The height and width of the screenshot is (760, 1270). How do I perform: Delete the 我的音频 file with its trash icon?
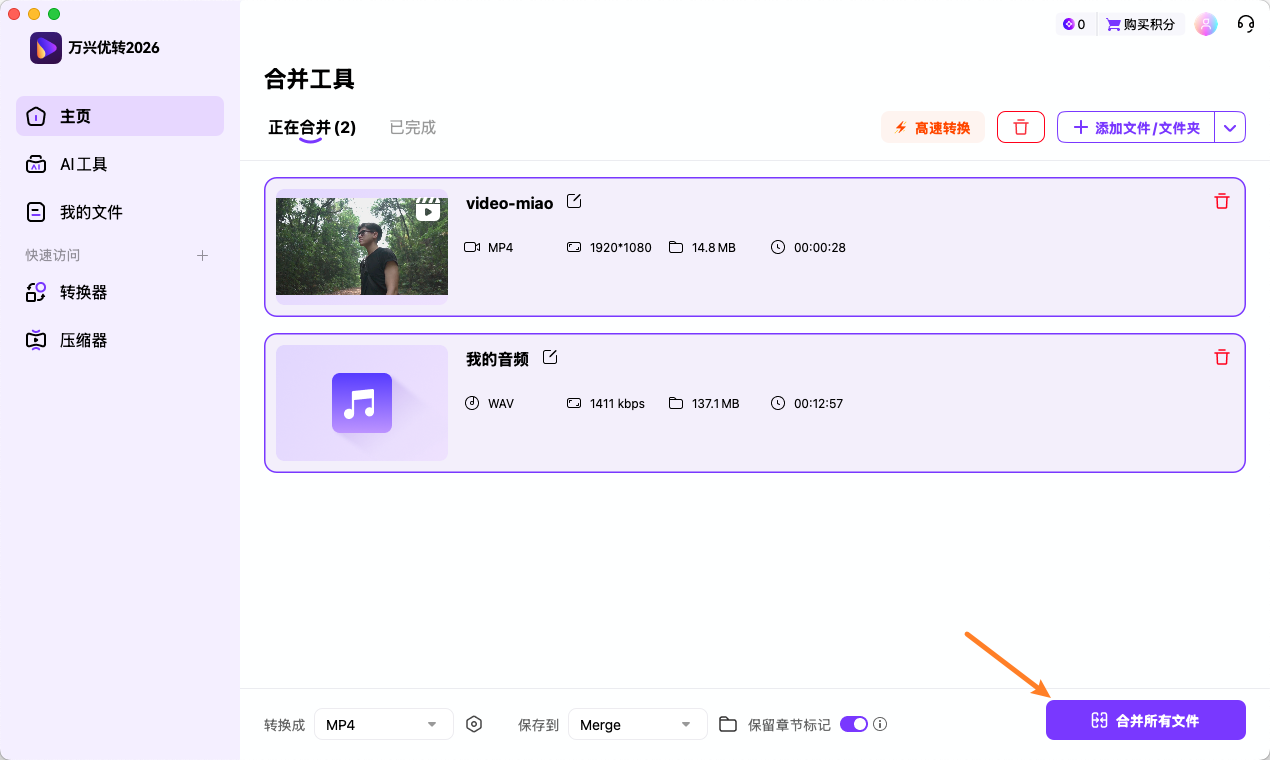(x=1221, y=357)
